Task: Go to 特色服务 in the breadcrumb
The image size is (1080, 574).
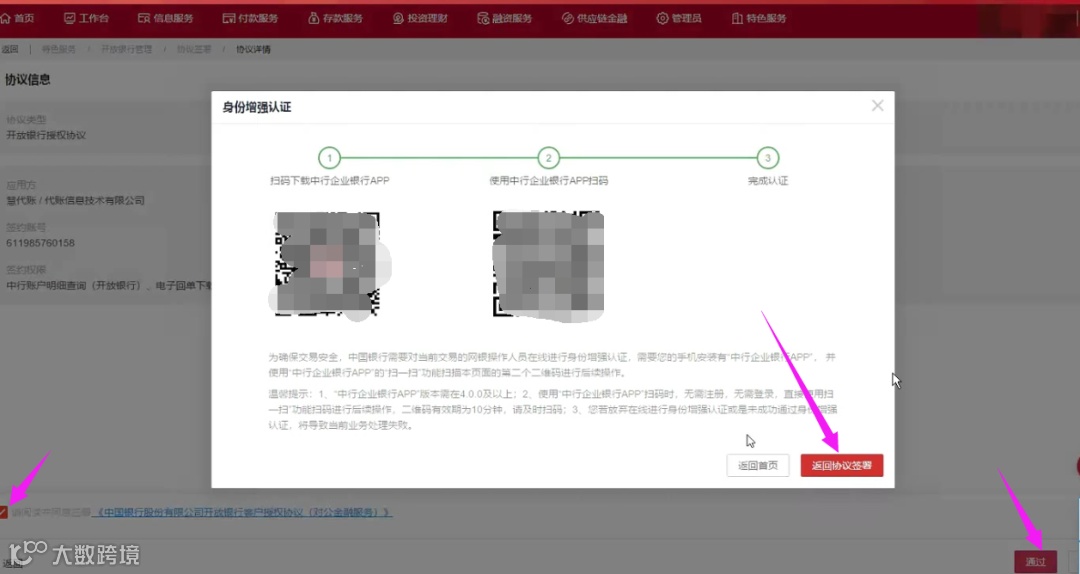Action: click(59, 49)
